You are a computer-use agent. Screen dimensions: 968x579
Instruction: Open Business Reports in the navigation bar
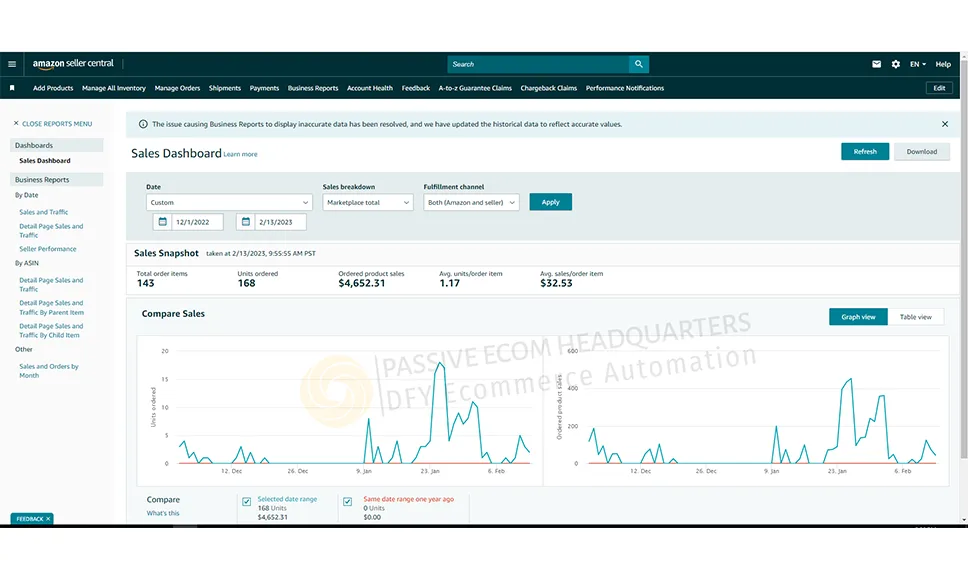click(x=313, y=88)
